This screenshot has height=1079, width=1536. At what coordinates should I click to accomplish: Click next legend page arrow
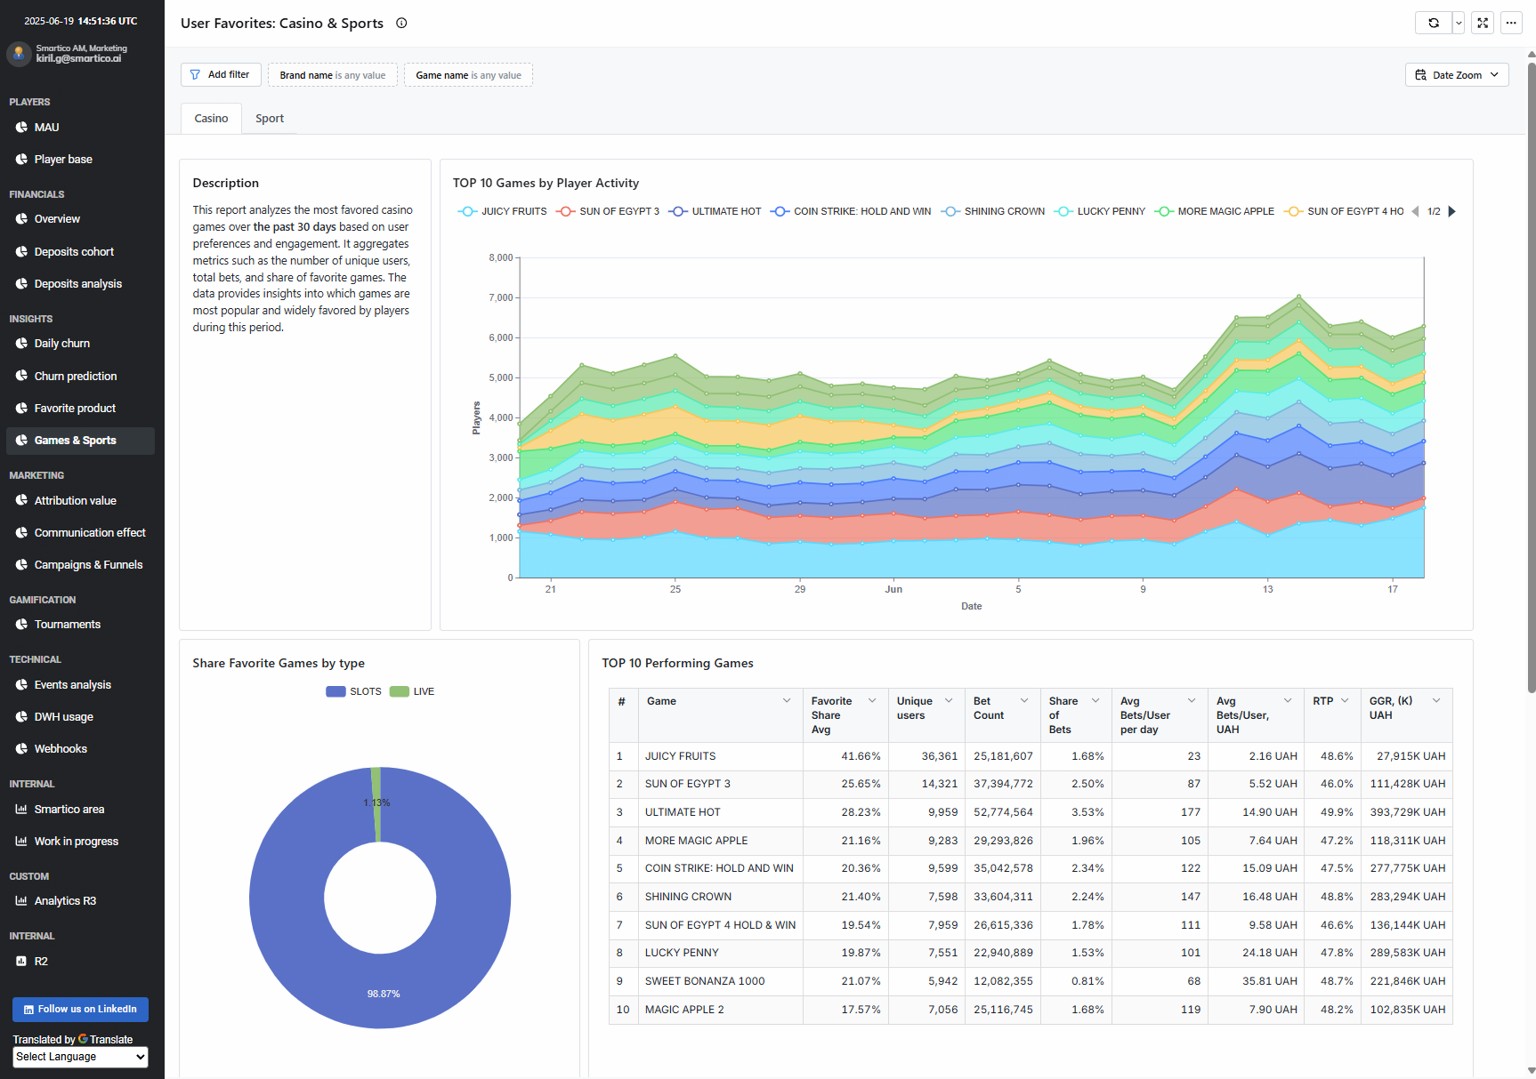(x=1452, y=211)
